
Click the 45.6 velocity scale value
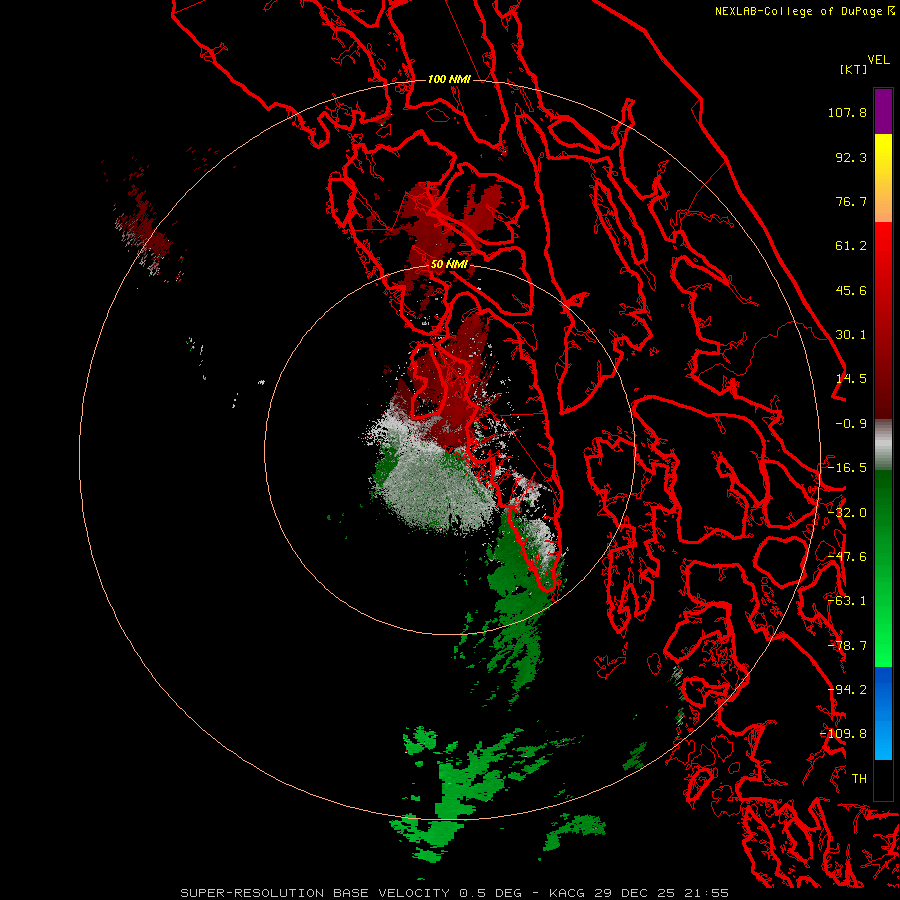coord(851,290)
